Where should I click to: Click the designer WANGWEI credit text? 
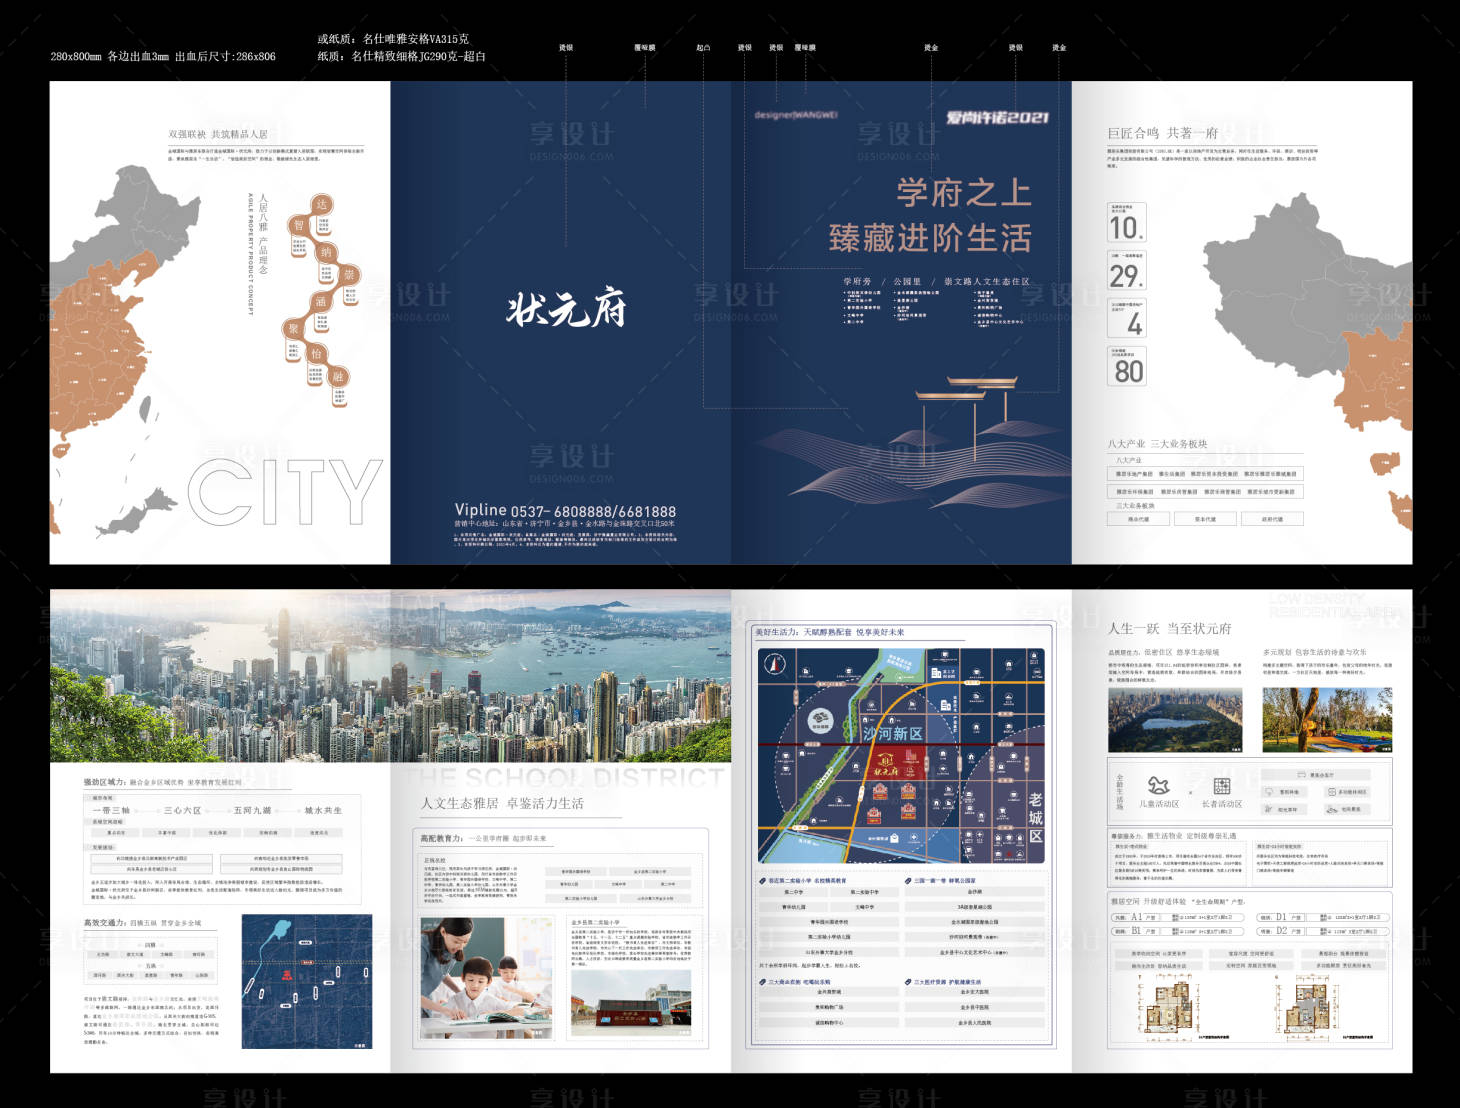tap(796, 115)
